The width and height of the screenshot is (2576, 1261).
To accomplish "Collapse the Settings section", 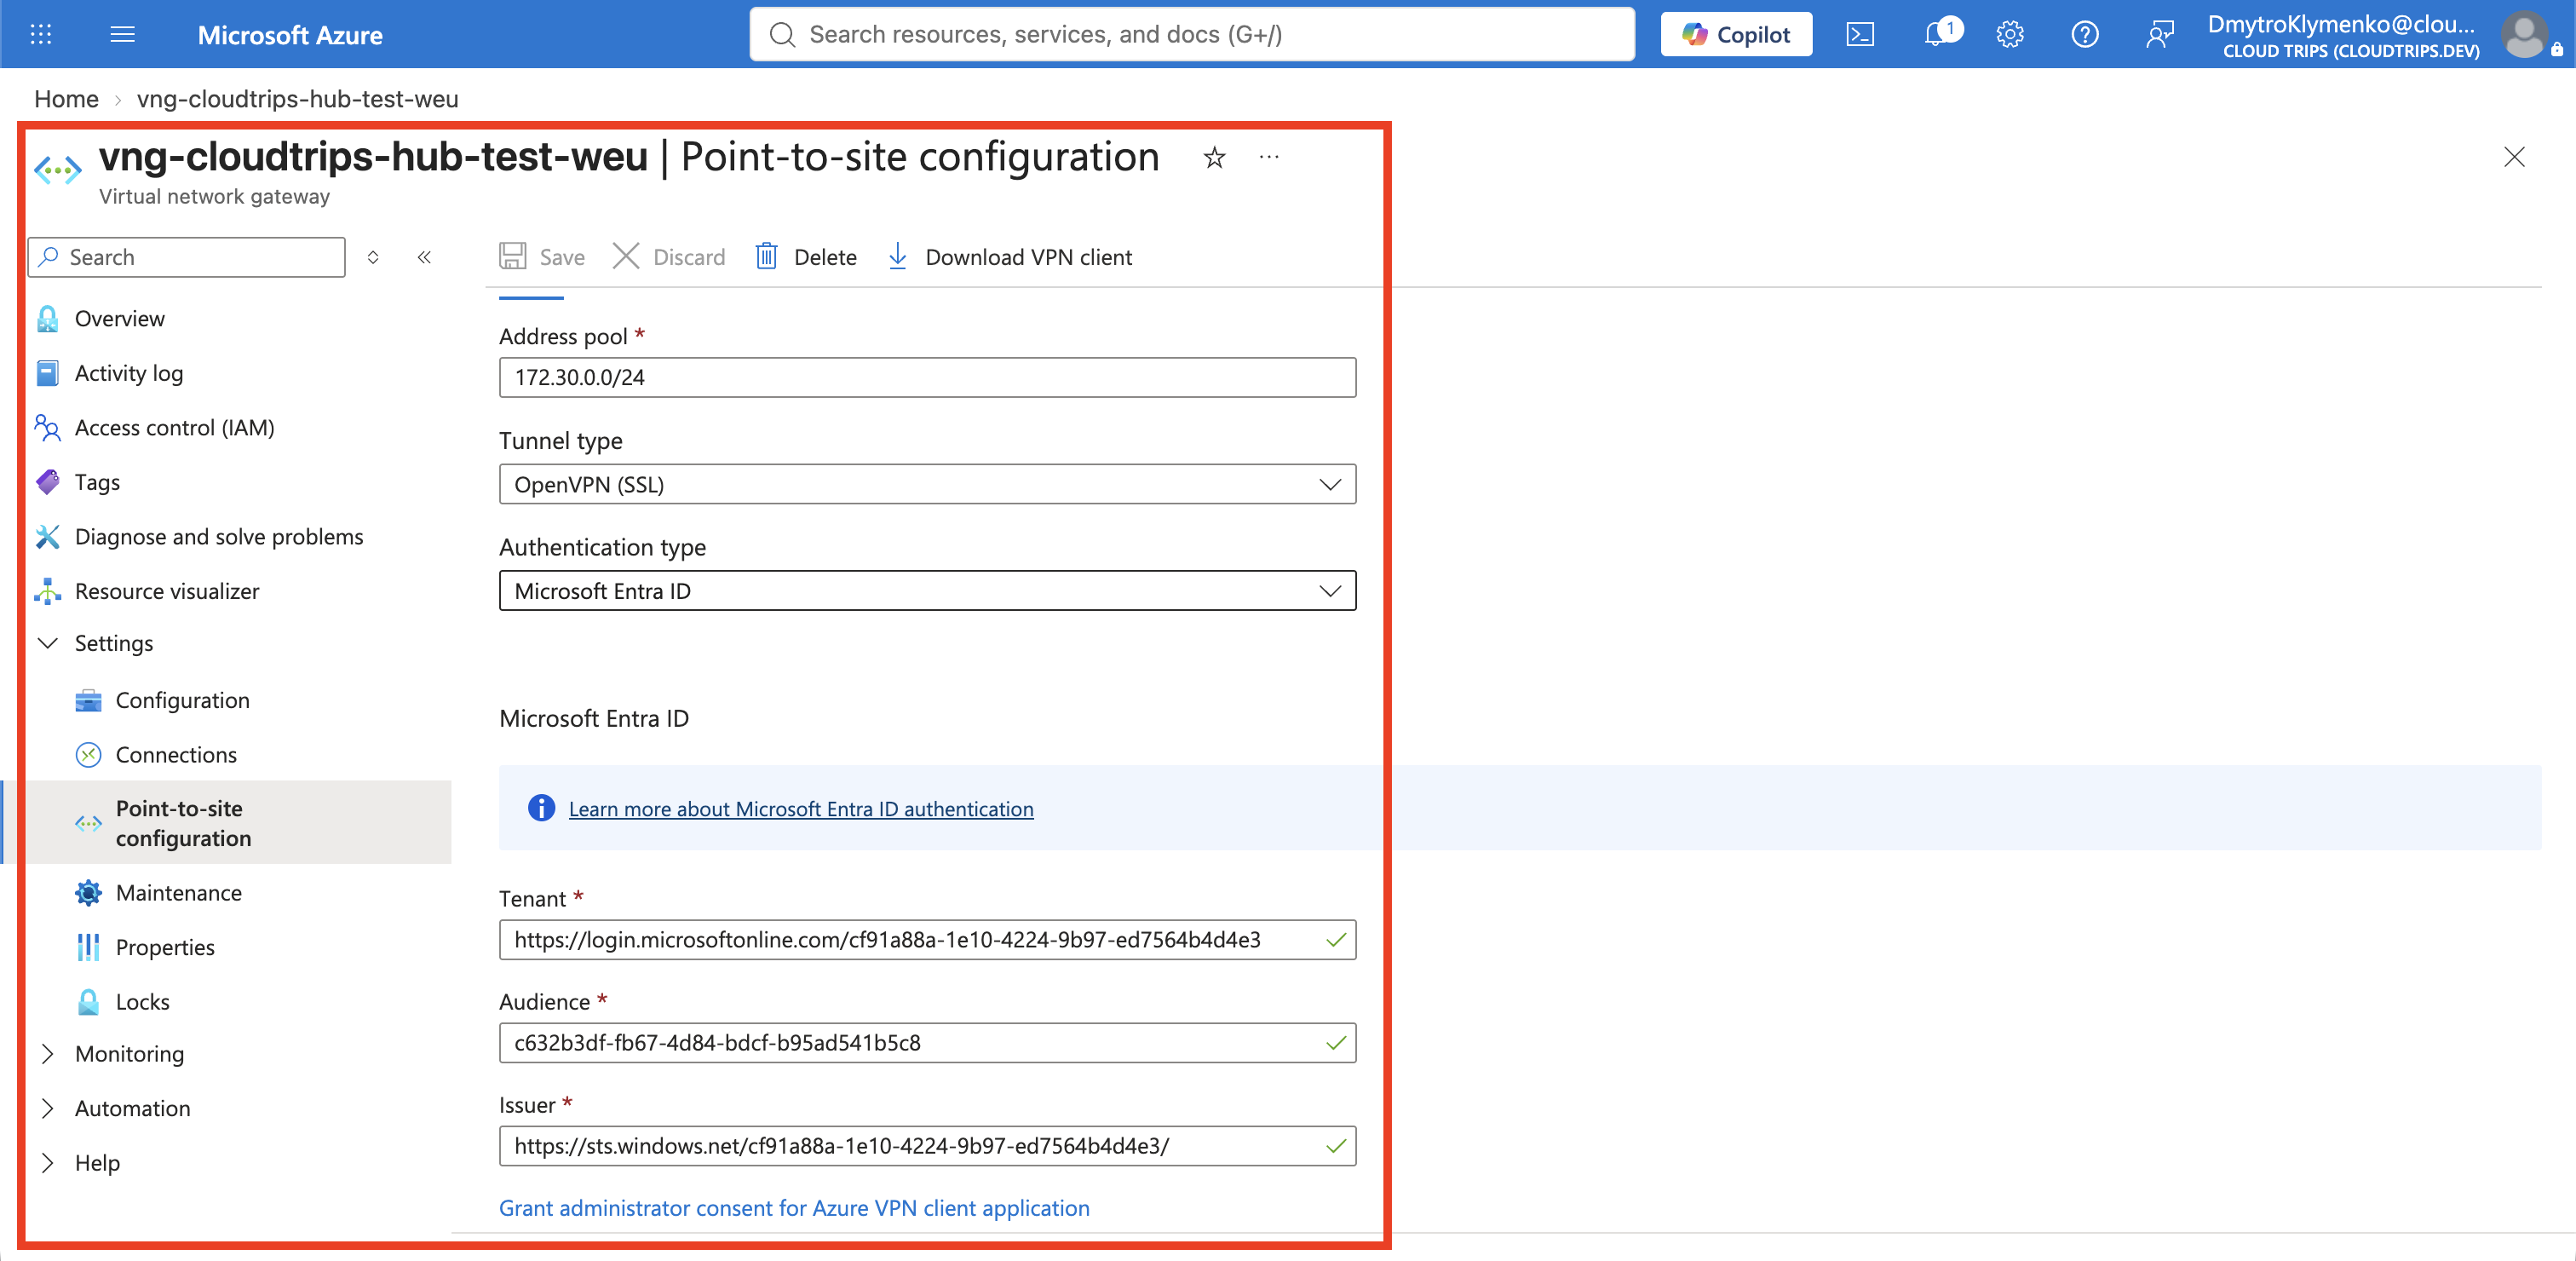I will [114, 643].
